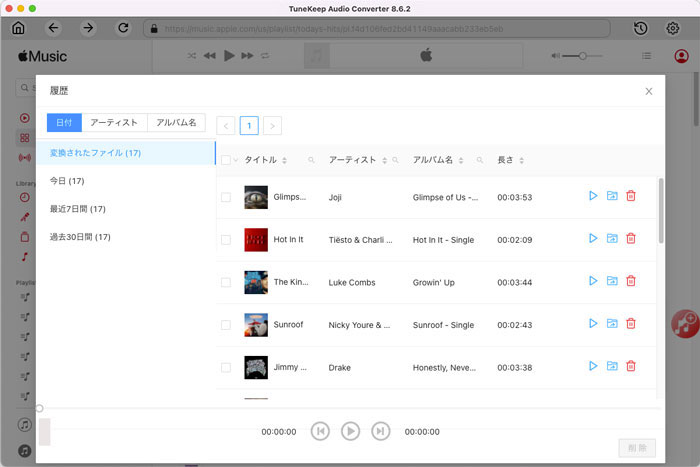The image size is (700, 467).
Task: Skip to next track in dialog player
Action: (x=380, y=431)
